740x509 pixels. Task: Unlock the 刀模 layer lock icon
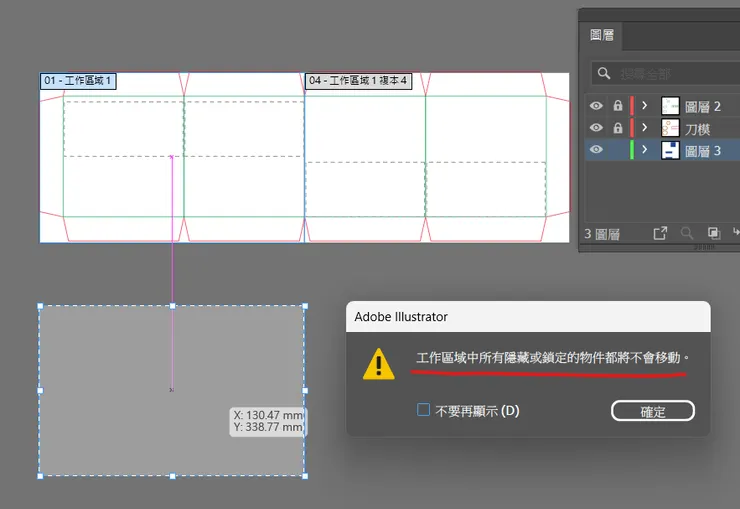618,128
